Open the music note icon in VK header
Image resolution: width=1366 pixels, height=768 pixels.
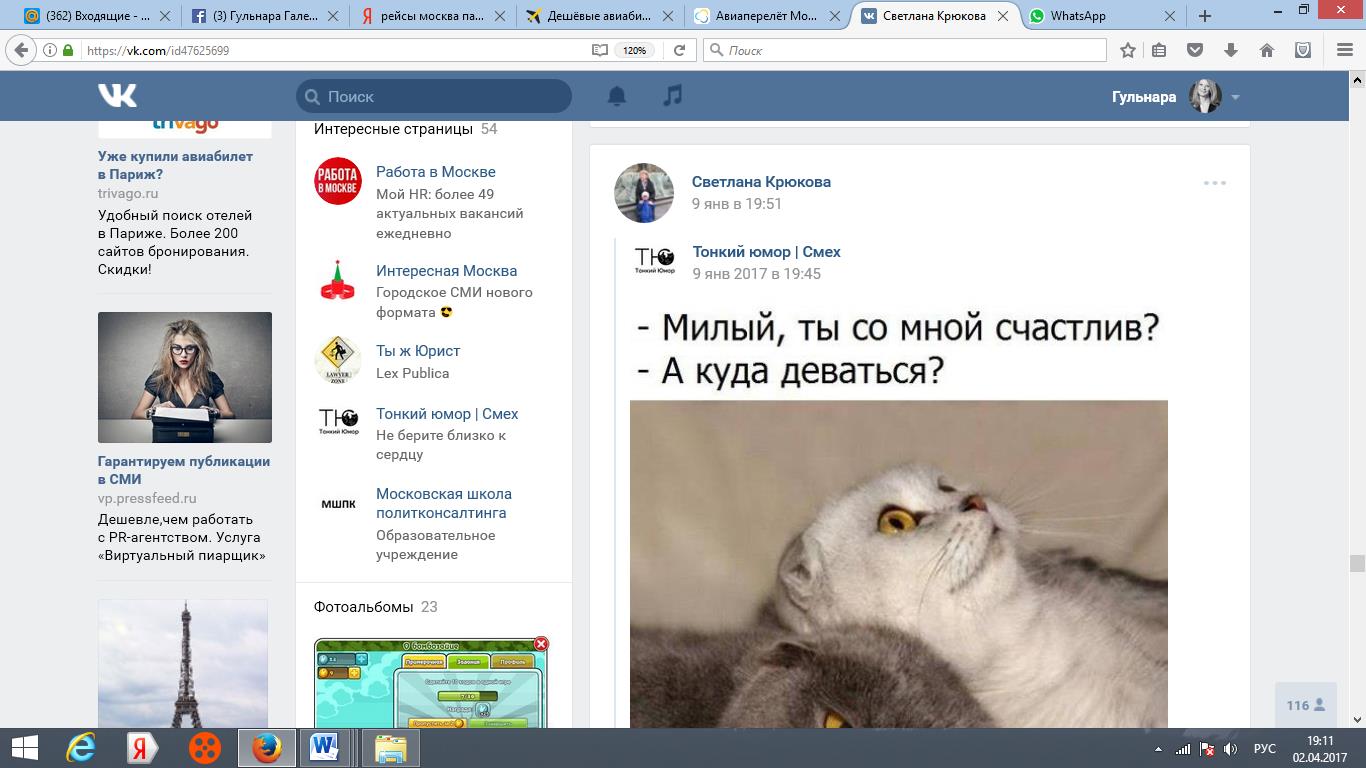coord(673,96)
